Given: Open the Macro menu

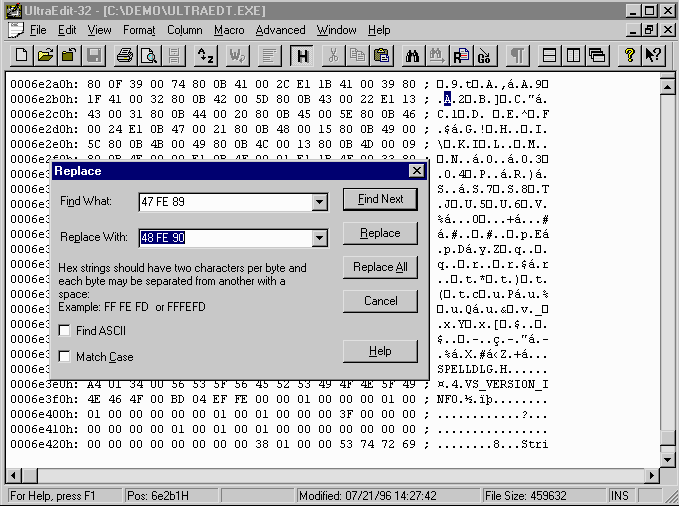Looking at the screenshot, I should coord(229,30).
